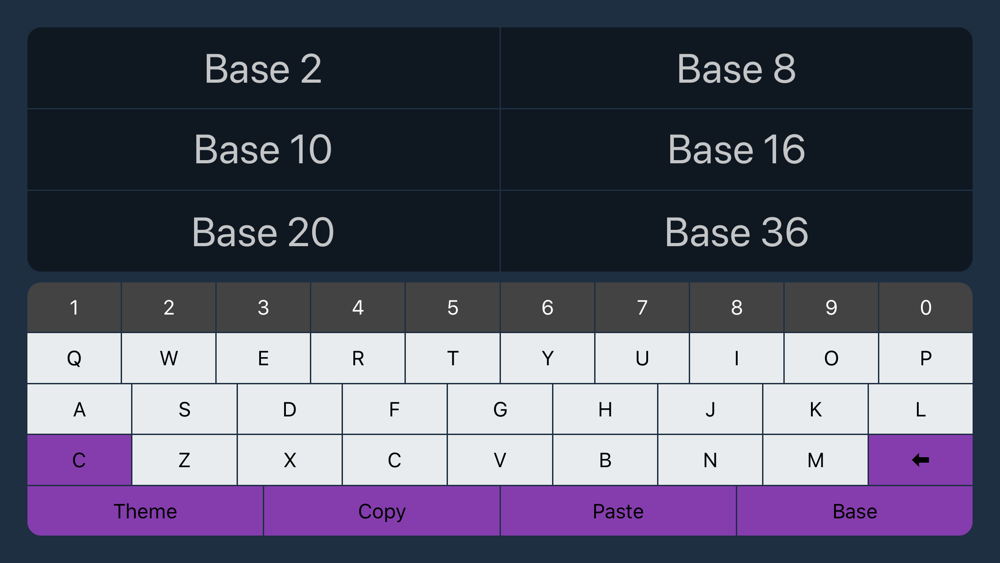Select the Base 8 field
Image resolution: width=1000 pixels, height=563 pixels.
[x=737, y=68]
